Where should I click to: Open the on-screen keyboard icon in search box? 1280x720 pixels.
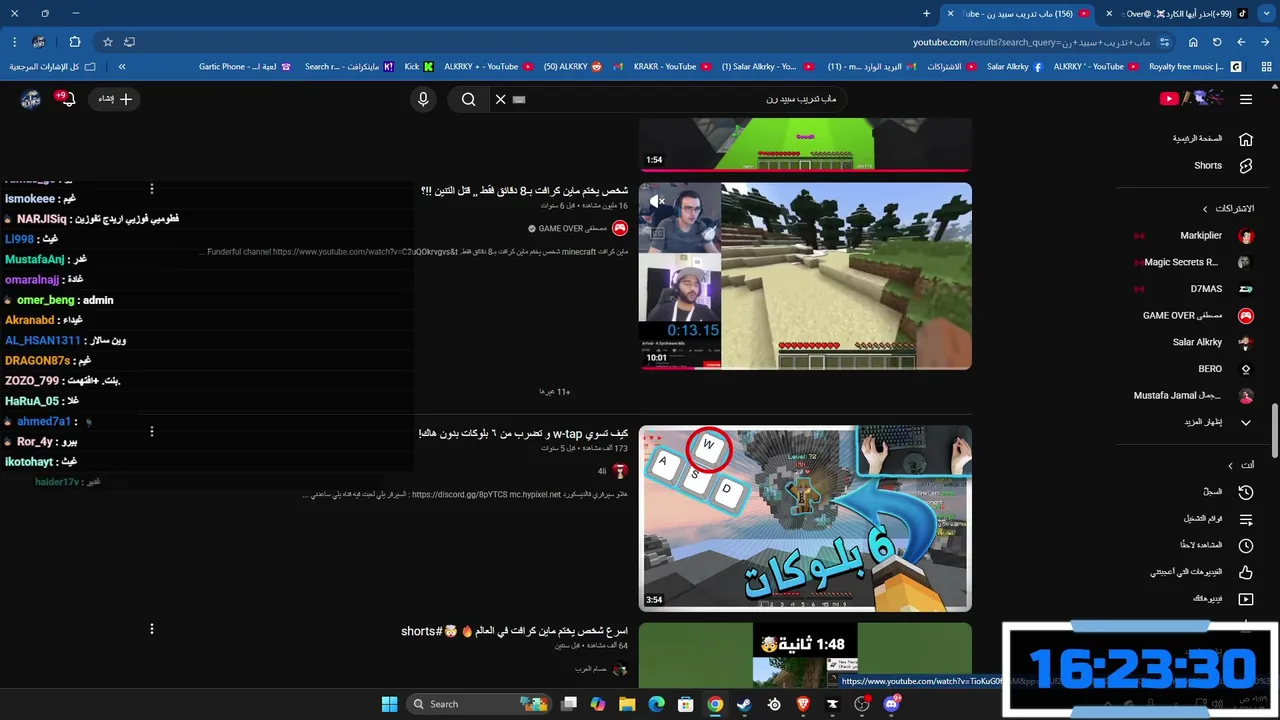(x=519, y=99)
